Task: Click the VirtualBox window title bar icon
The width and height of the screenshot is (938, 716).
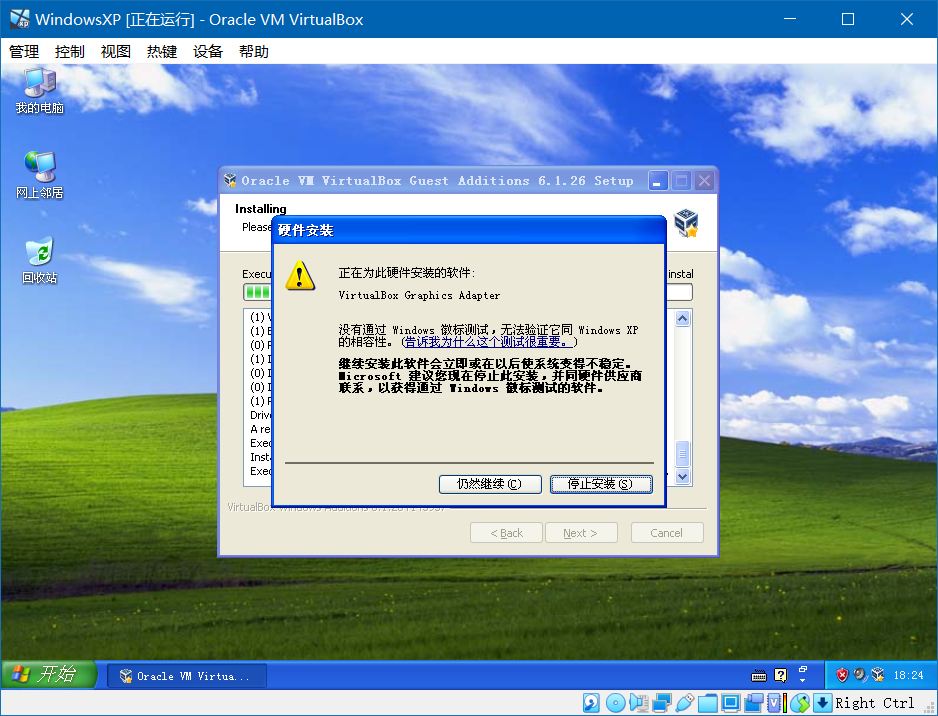Action: pos(20,19)
